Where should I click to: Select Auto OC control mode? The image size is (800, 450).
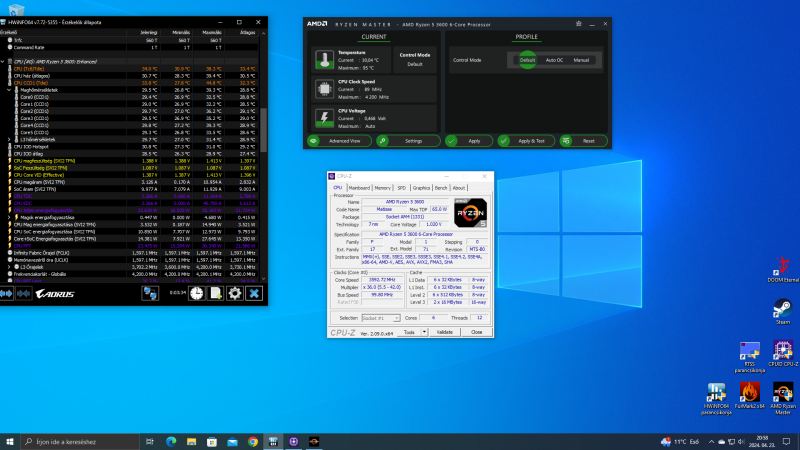pyautogui.click(x=554, y=60)
